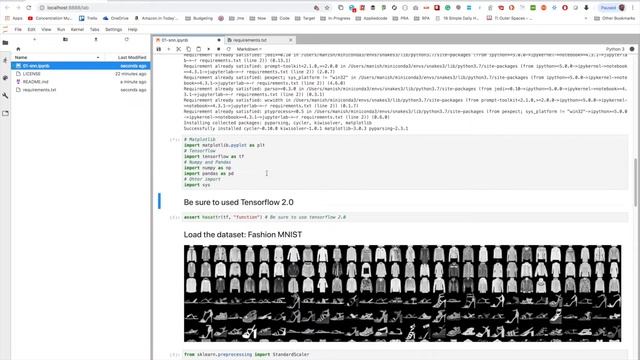Open the Running Terminals and Kernels sidebar icon
Screen dimensions: 640x360
point(5,60)
